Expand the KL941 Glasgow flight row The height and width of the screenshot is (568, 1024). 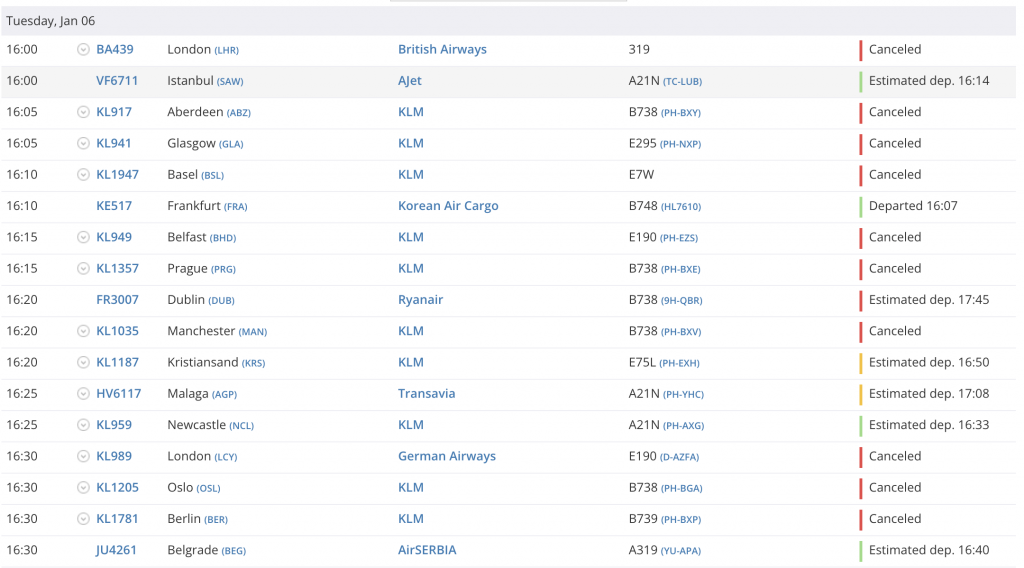pos(83,143)
